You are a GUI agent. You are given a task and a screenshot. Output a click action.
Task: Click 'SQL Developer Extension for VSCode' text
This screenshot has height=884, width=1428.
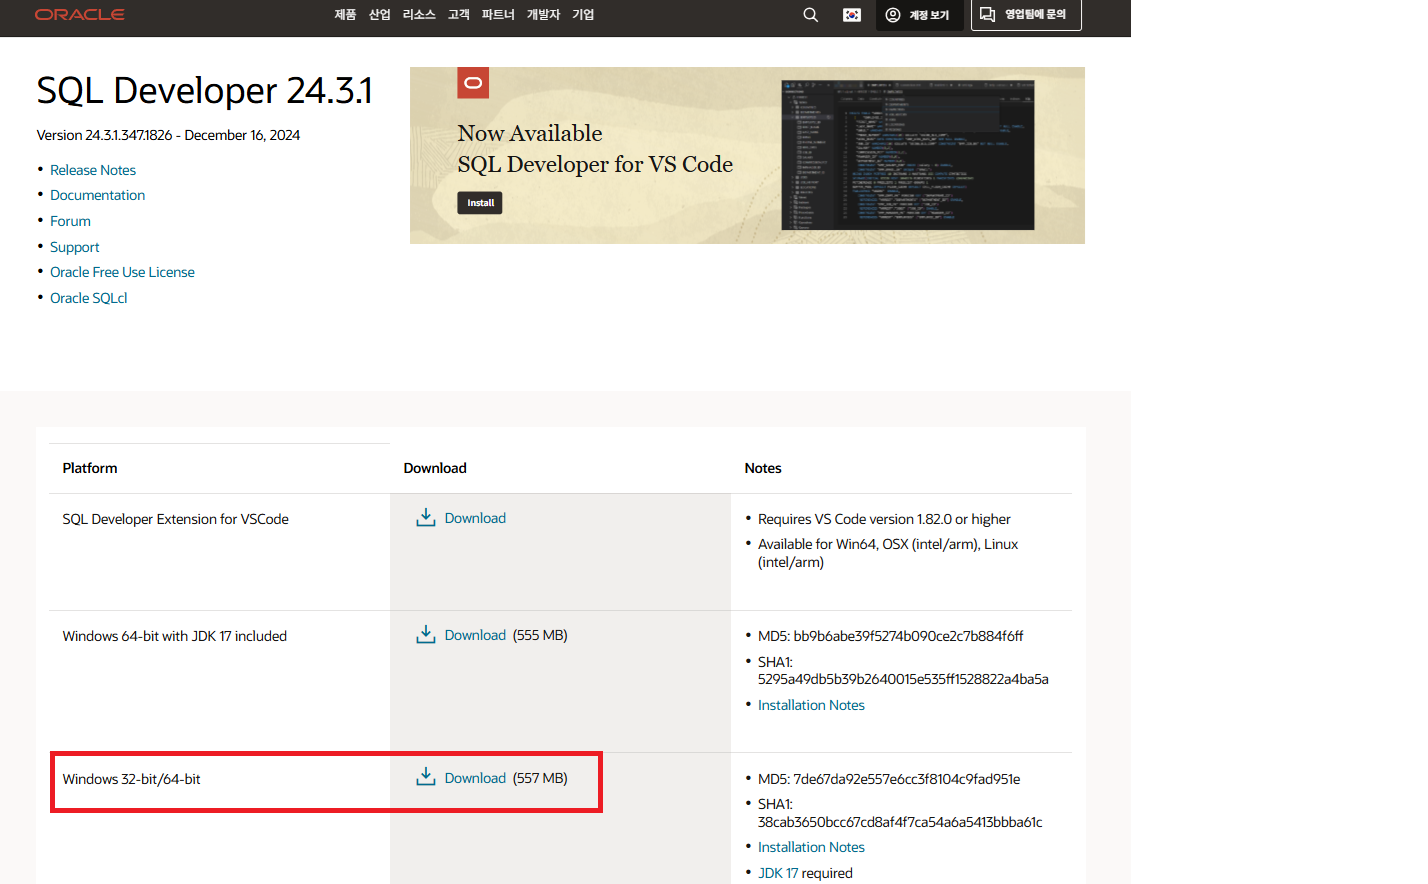pos(175,519)
